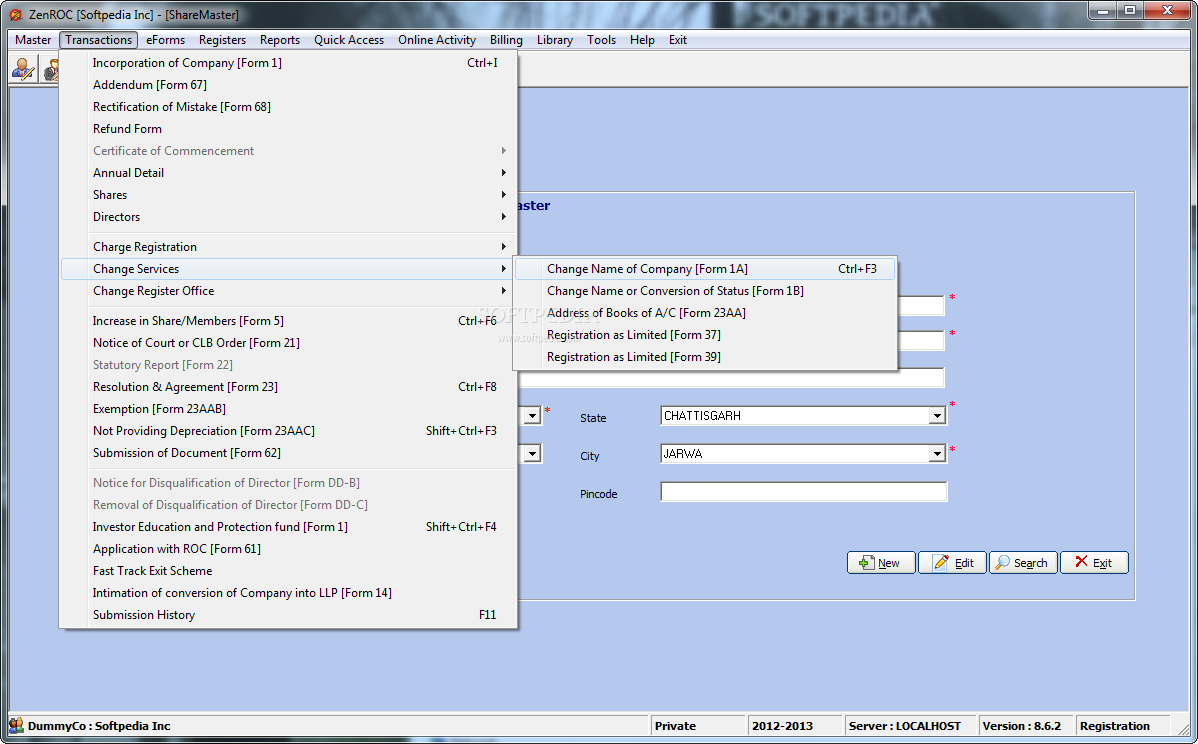The image size is (1198, 744).
Task: Choose Notice of Court or CLB Order
Action: pyautogui.click(x=289, y=343)
